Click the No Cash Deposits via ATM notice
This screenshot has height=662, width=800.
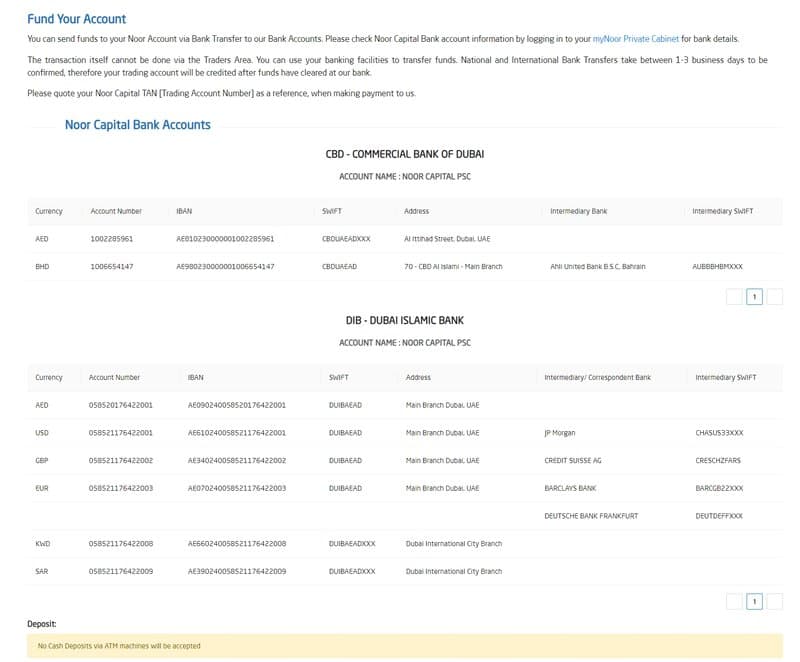click(x=405, y=646)
